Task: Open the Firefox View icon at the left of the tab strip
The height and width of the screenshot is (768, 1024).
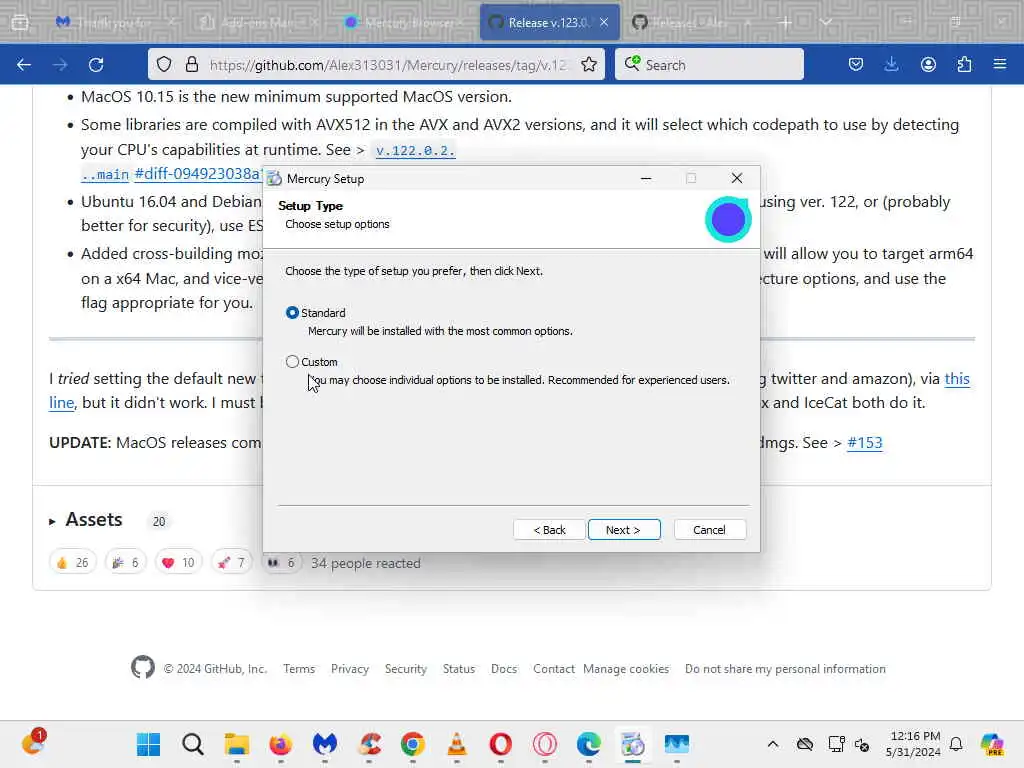Action: [20, 23]
